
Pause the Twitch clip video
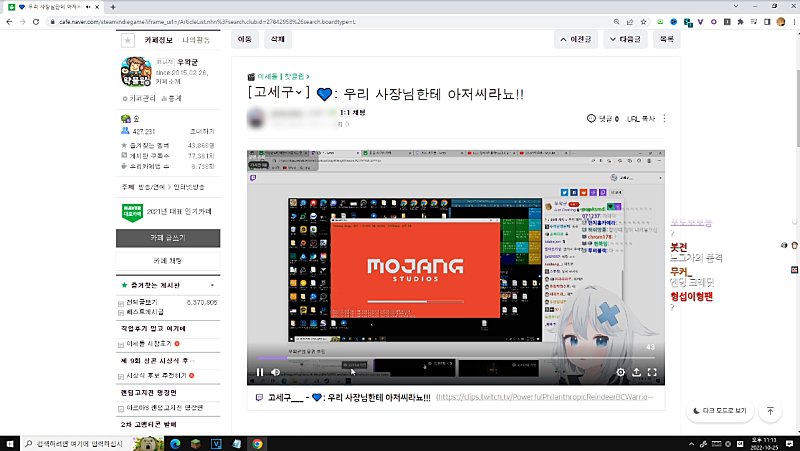coord(260,372)
